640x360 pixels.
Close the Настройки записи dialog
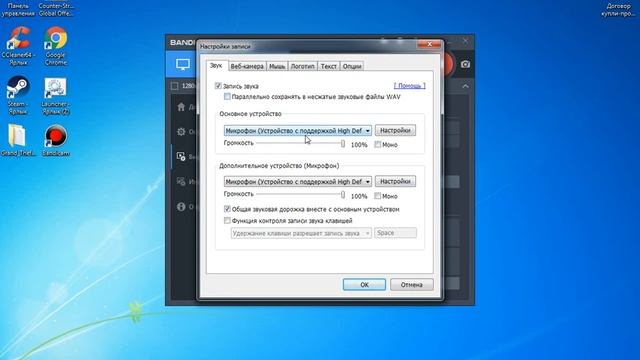coord(429,44)
